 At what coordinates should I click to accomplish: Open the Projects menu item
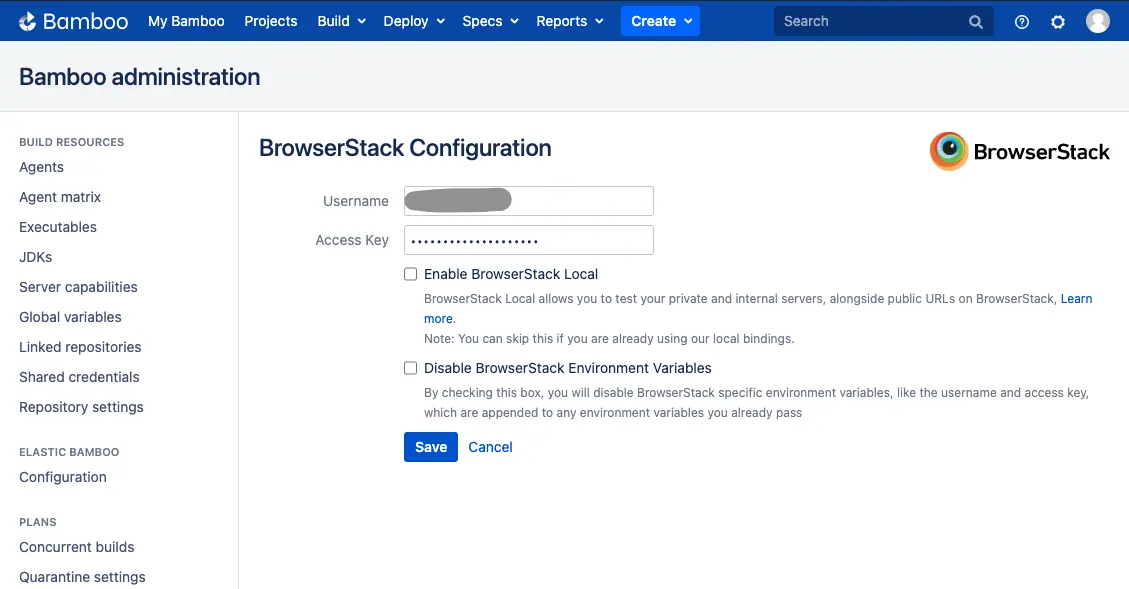point(270,21)
